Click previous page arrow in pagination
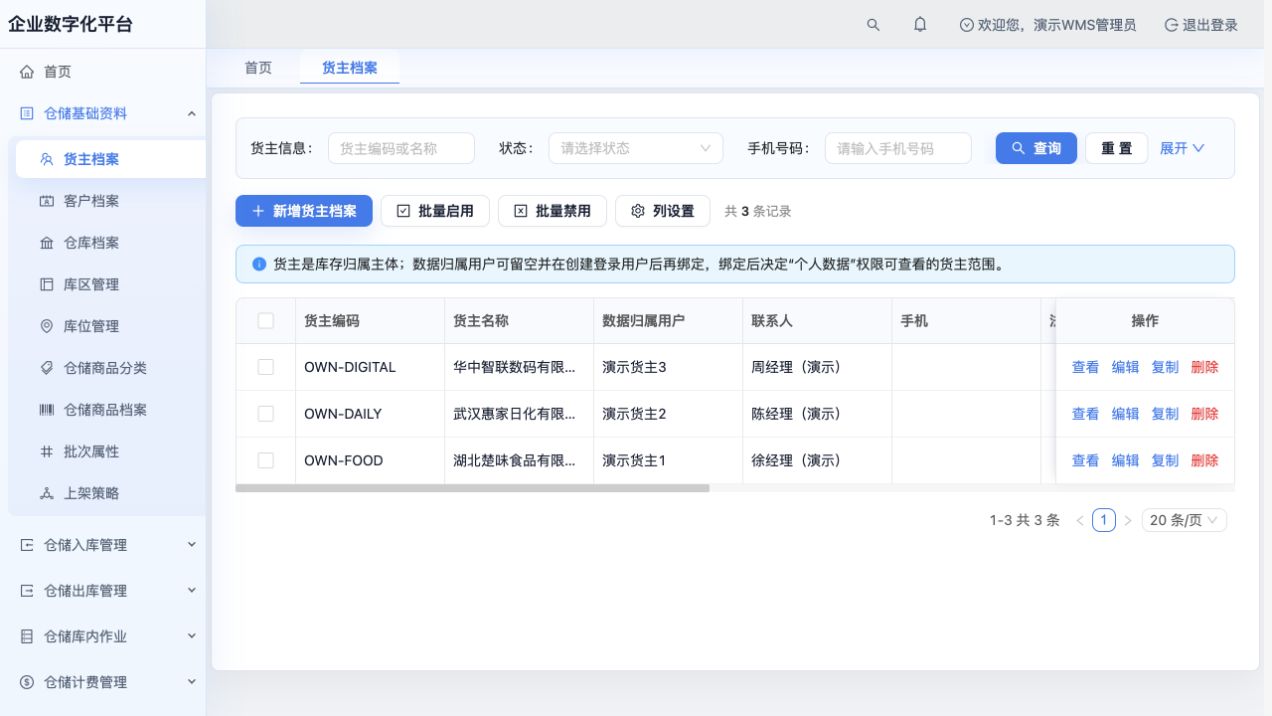 (x=1080, y=520)
